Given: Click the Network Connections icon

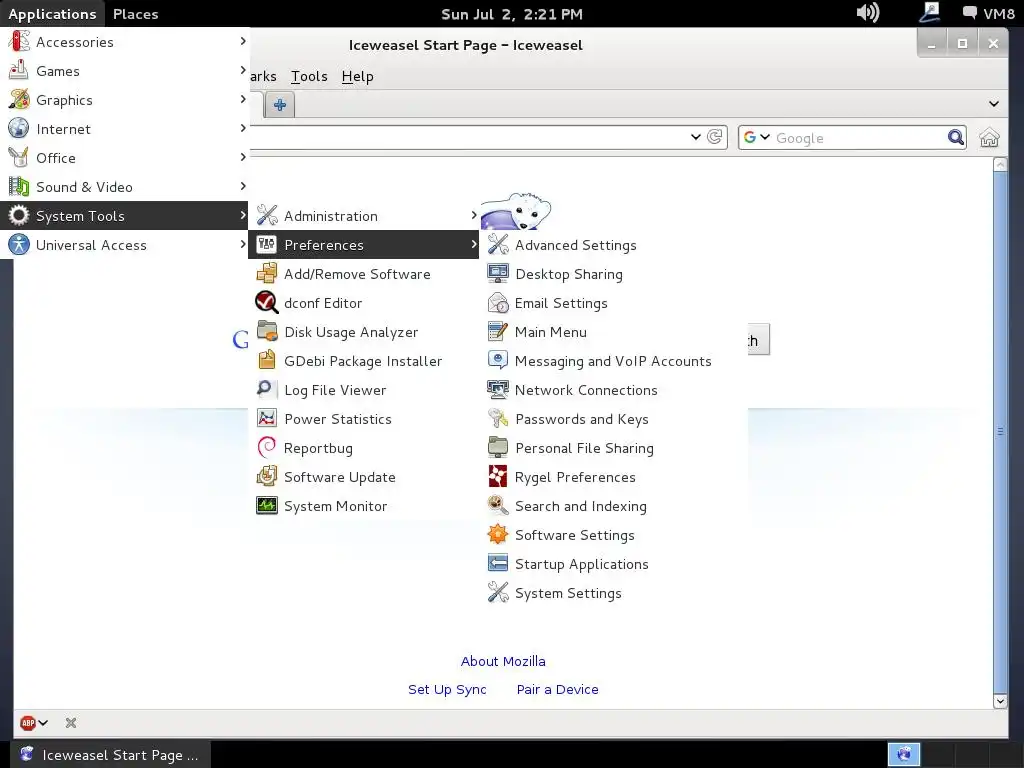Looking at the screenshot, I should tap(498, 390).
